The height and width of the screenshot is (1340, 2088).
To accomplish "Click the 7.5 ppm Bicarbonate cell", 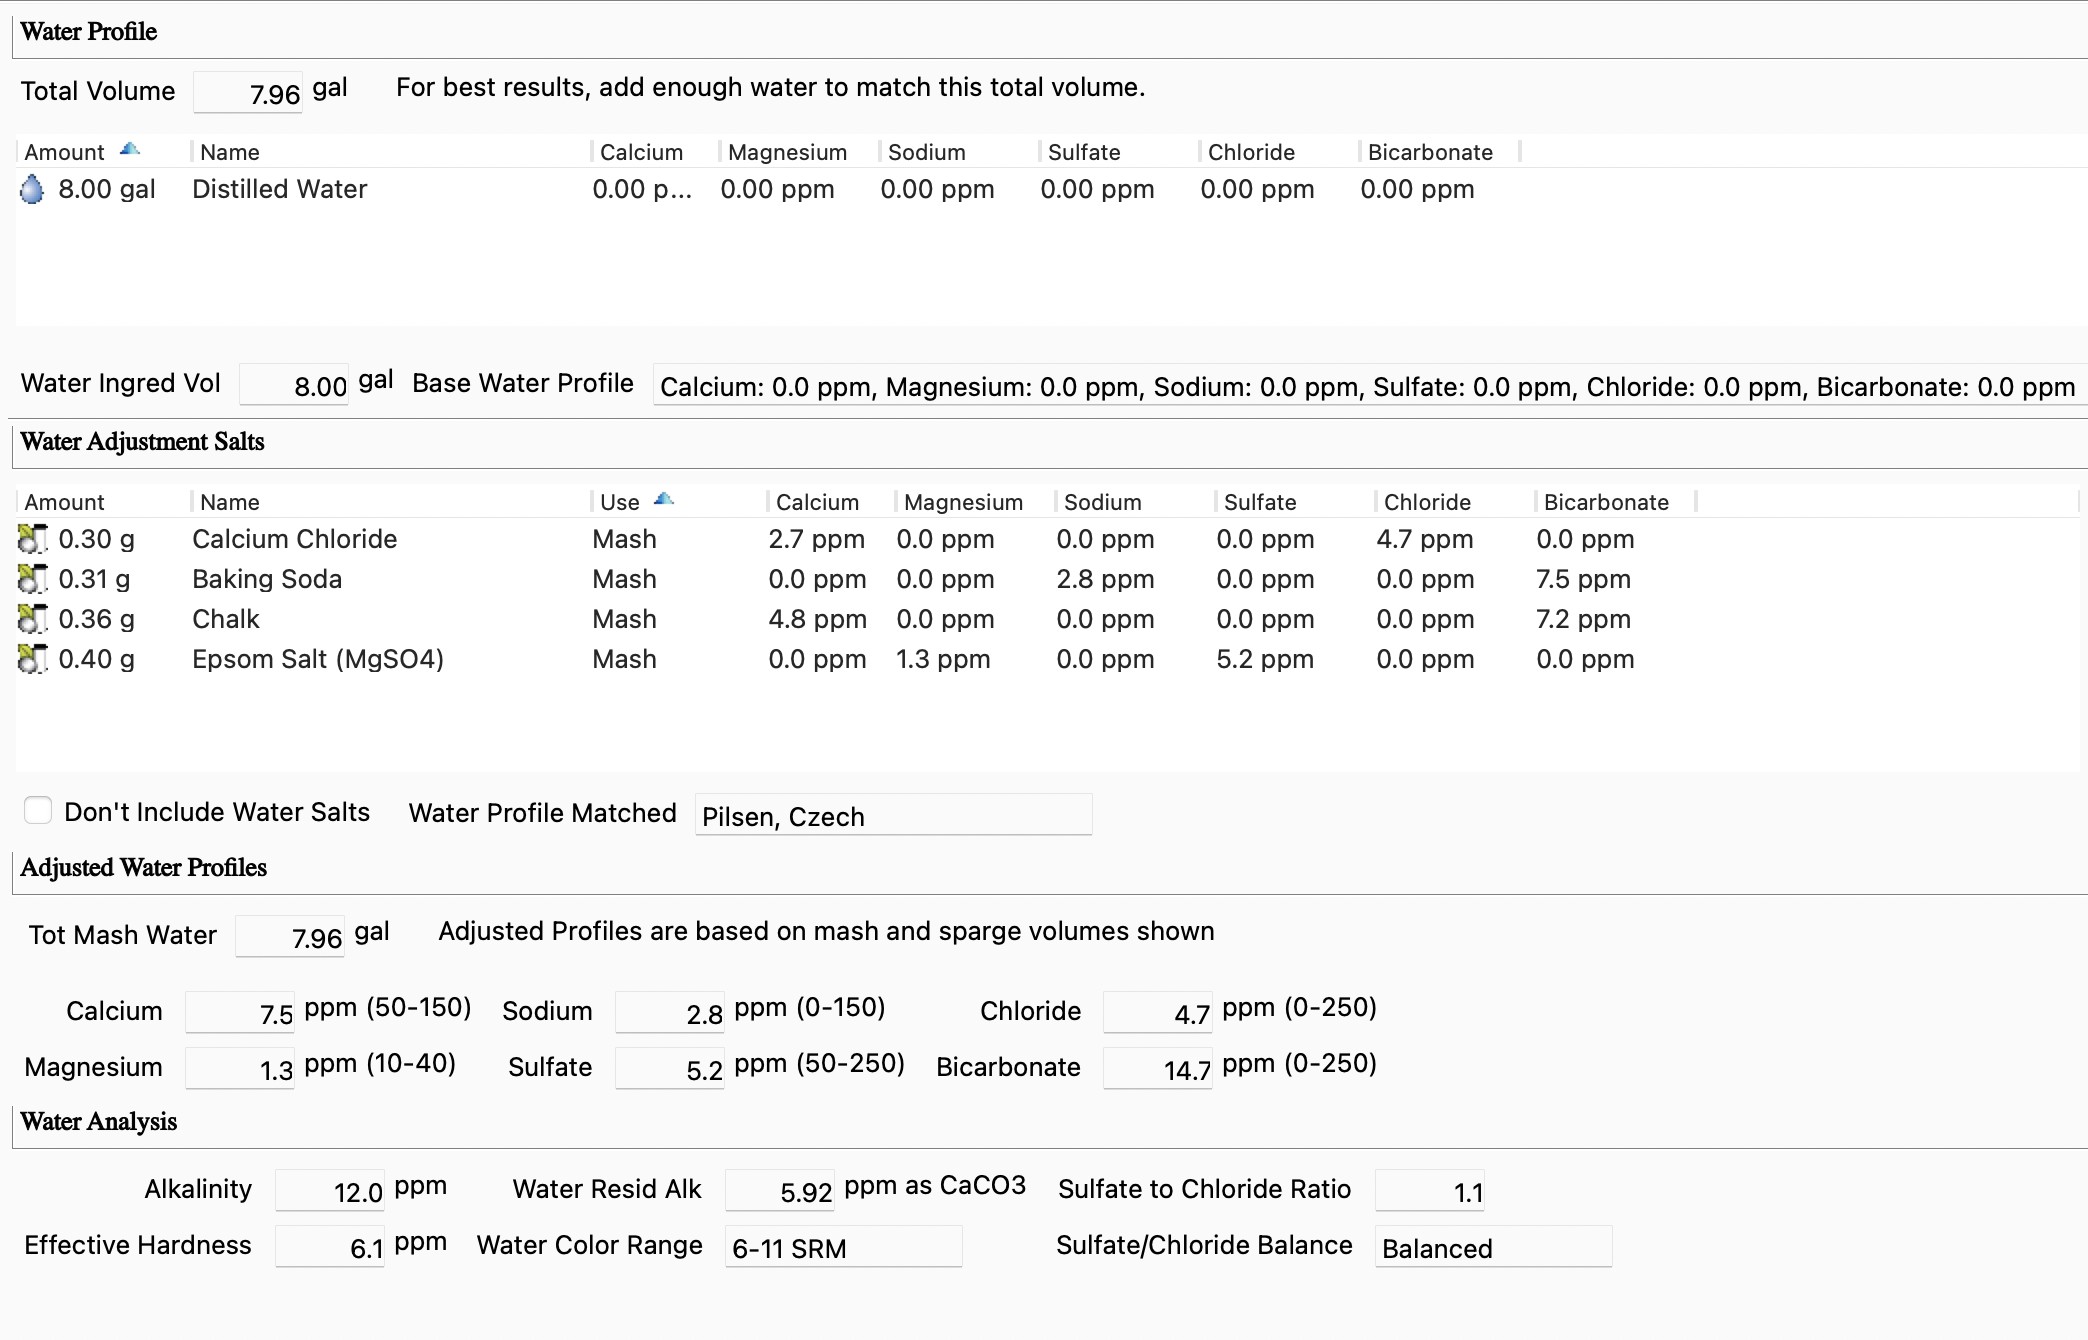I will click(x=1584, y=579).
